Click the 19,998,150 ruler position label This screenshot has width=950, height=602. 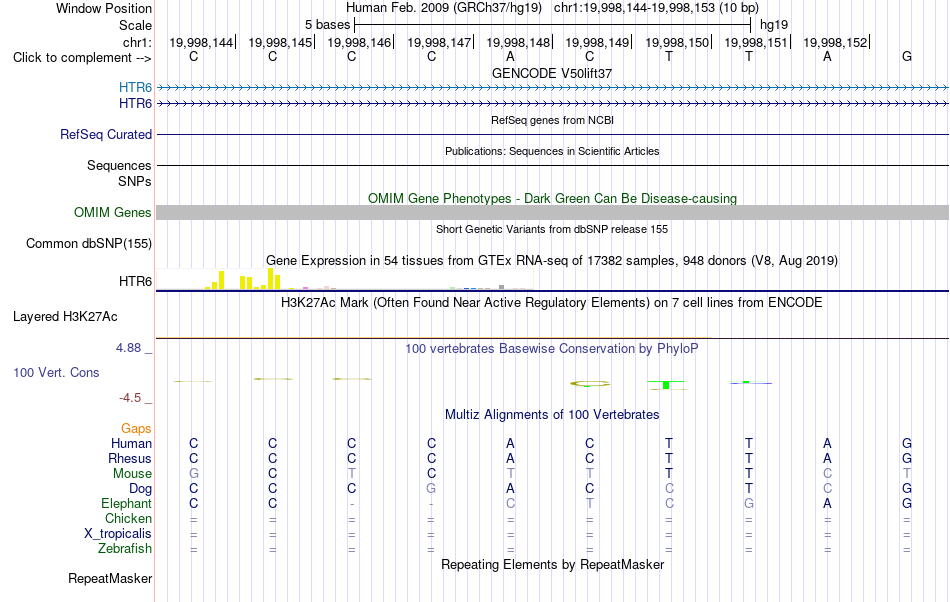click(x=677, y=42)
